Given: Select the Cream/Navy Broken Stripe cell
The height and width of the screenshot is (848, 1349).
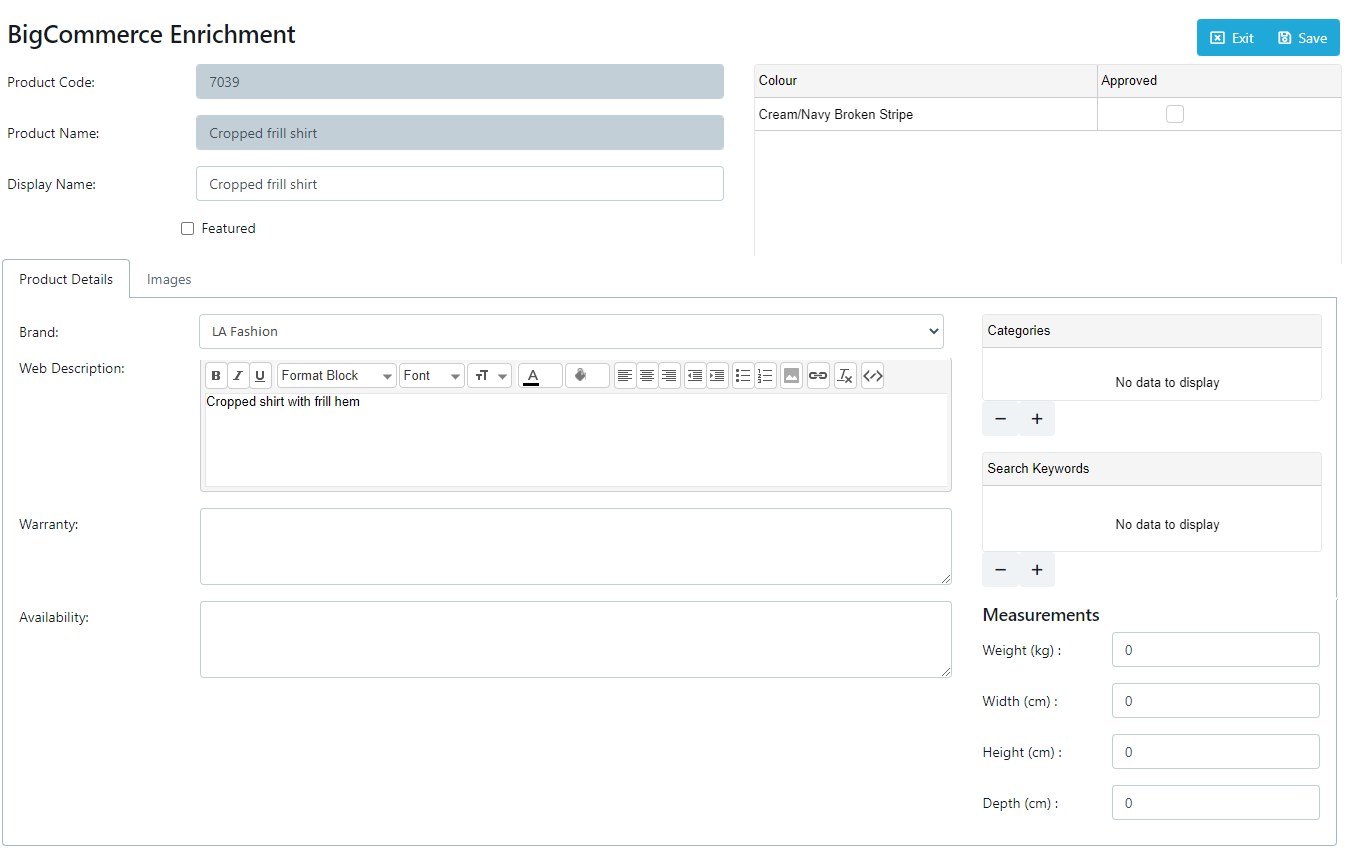Looking at the screenshot, I should point(926,114).
